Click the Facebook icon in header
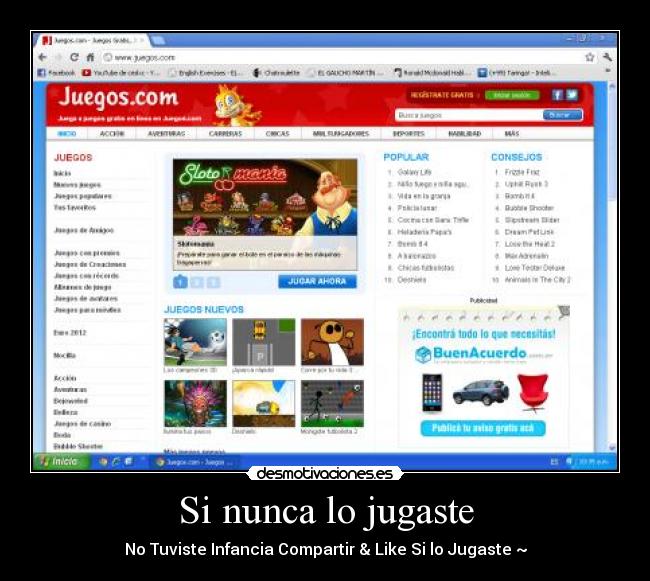Viewport: 650px width, 581px height. [557, 95]
